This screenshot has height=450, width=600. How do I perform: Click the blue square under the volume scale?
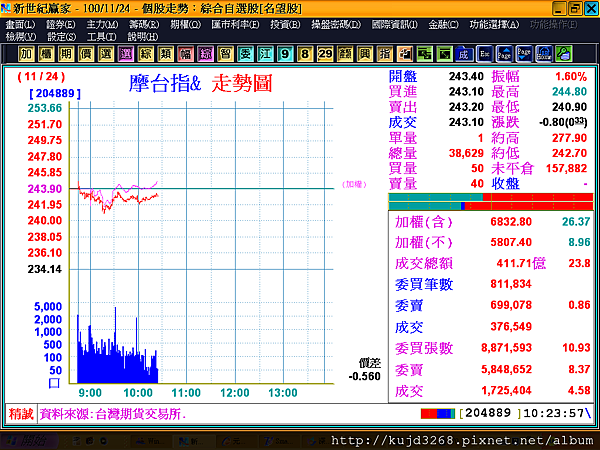(54, 383)
